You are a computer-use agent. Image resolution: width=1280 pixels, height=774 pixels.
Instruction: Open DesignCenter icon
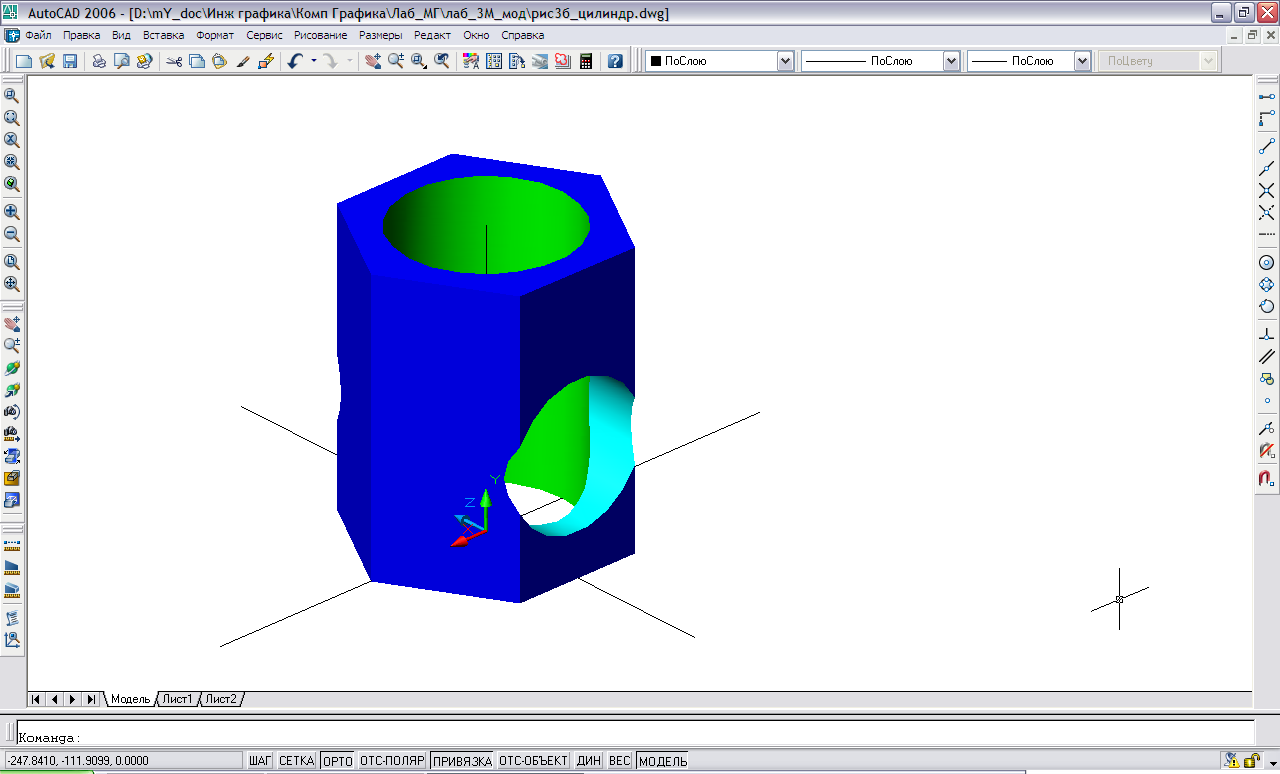494,61
